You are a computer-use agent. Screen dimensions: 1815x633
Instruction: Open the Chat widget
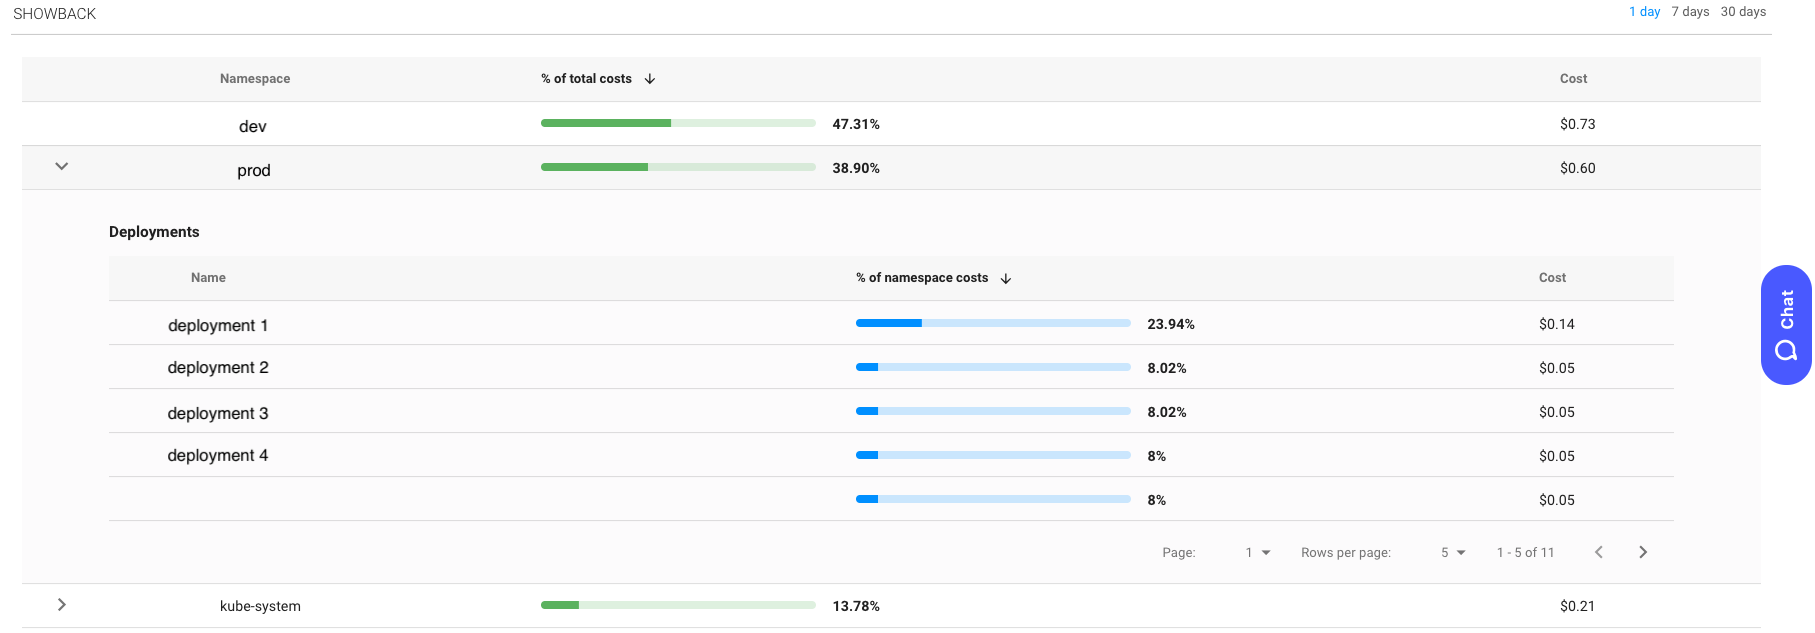(x=1786, y=325)
